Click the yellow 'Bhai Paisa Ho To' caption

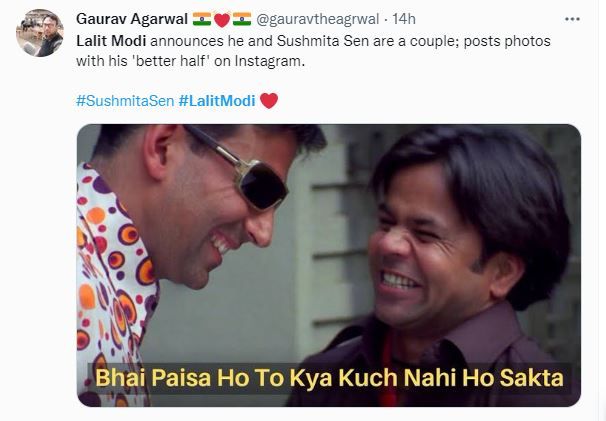click(x=191, y=378)
